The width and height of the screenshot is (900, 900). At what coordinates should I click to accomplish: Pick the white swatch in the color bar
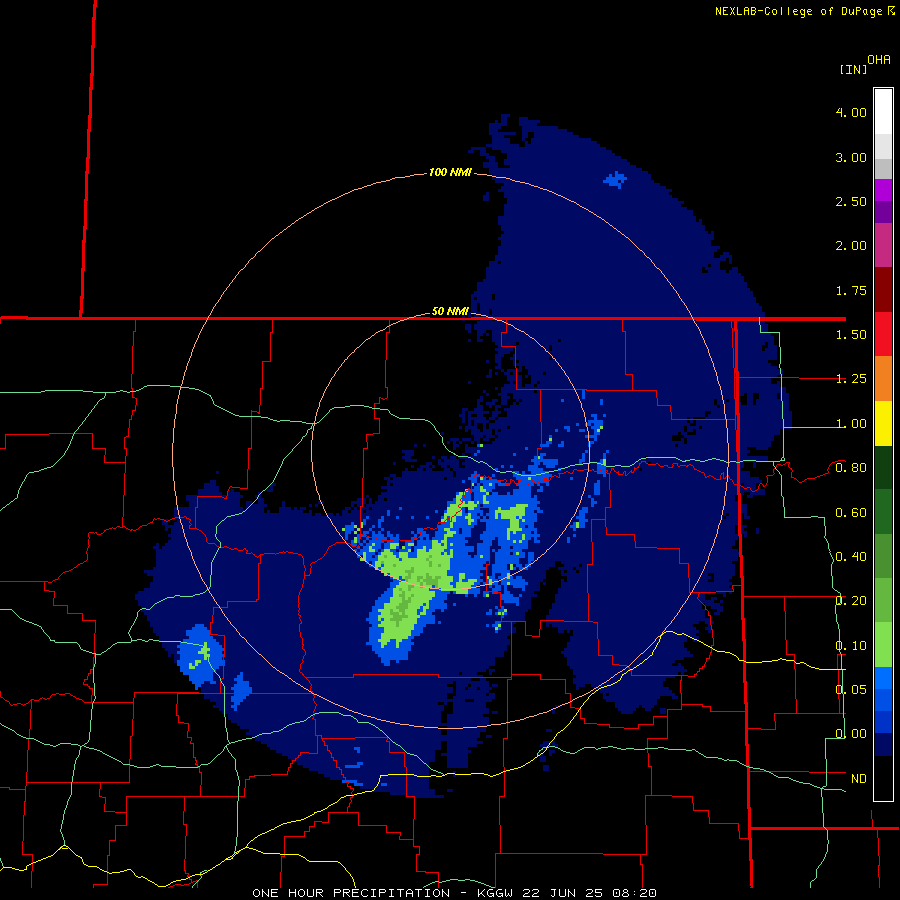(883, 111)
